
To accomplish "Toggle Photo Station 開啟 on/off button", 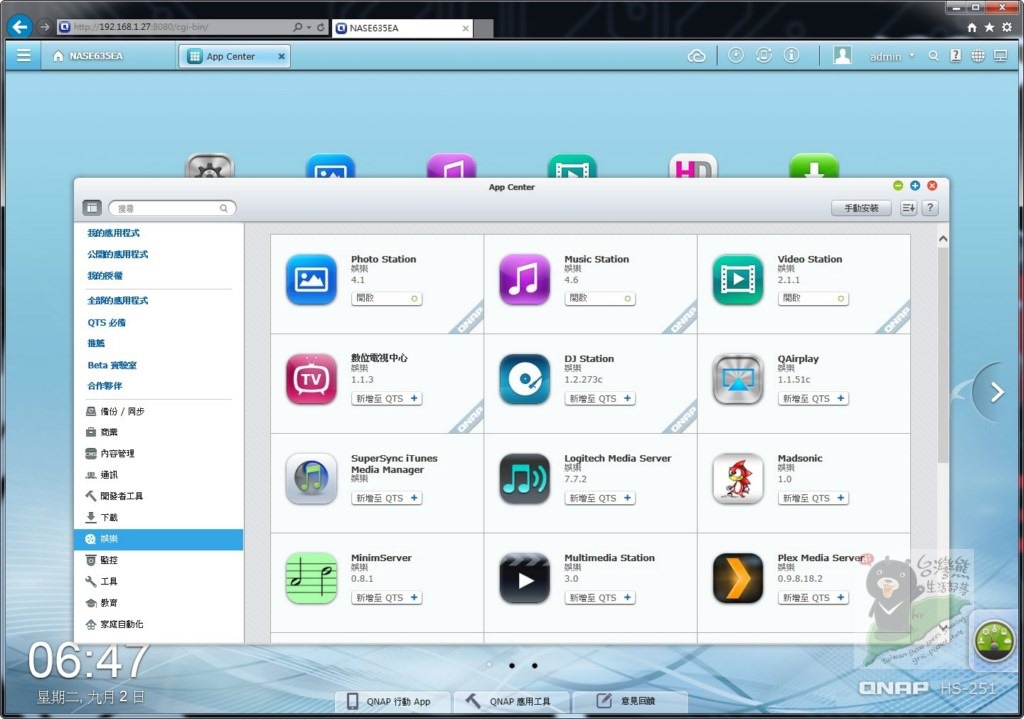I will [x=387, y=298].
